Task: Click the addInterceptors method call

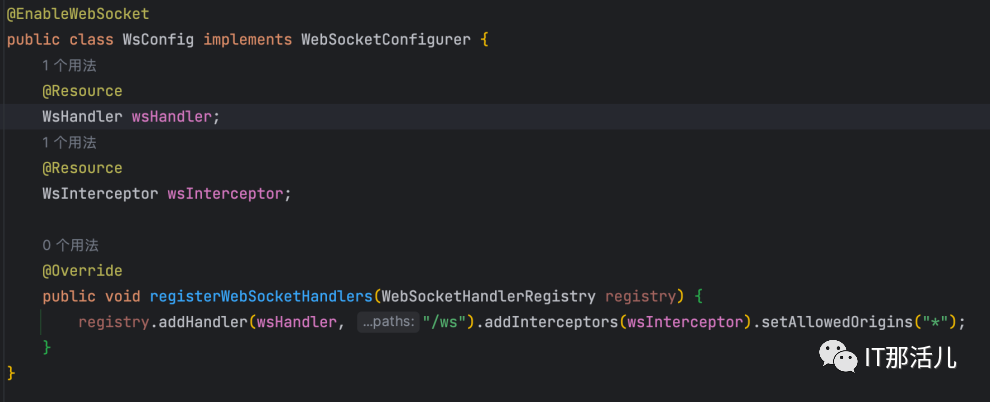Action: [551, 322]
